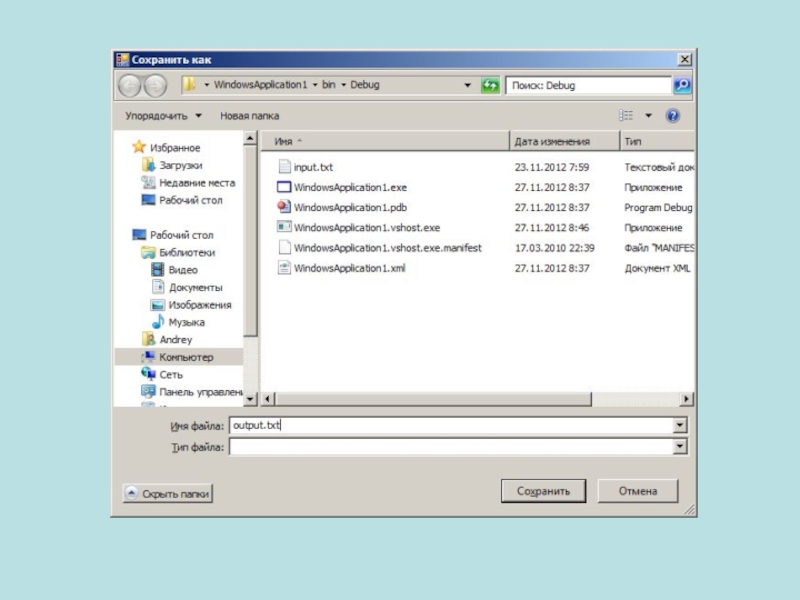Click the back navigation arrow

pos(131,86)
